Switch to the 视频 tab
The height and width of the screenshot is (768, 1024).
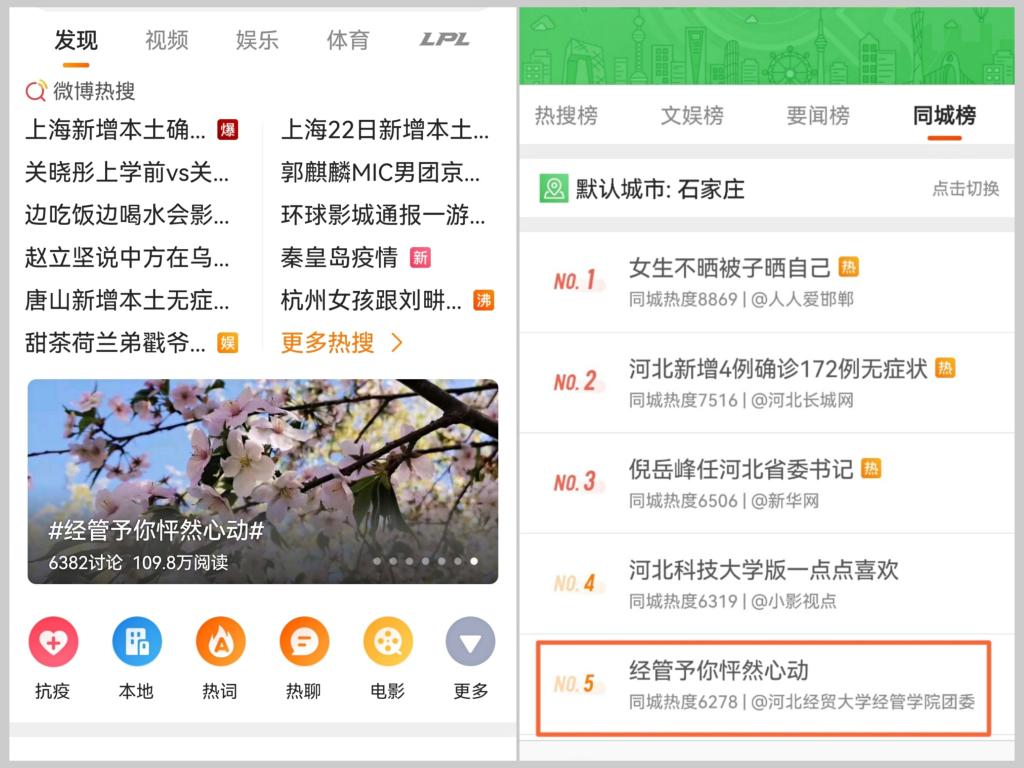coord(166,40)
